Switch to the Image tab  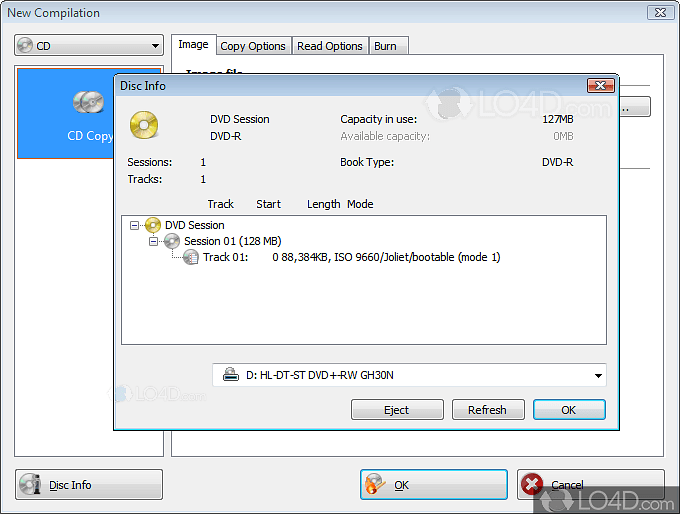[x=193, y=45]
